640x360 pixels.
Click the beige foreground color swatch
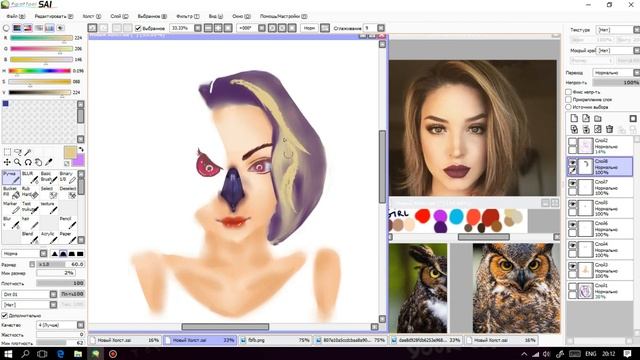[x=70, y=152]
